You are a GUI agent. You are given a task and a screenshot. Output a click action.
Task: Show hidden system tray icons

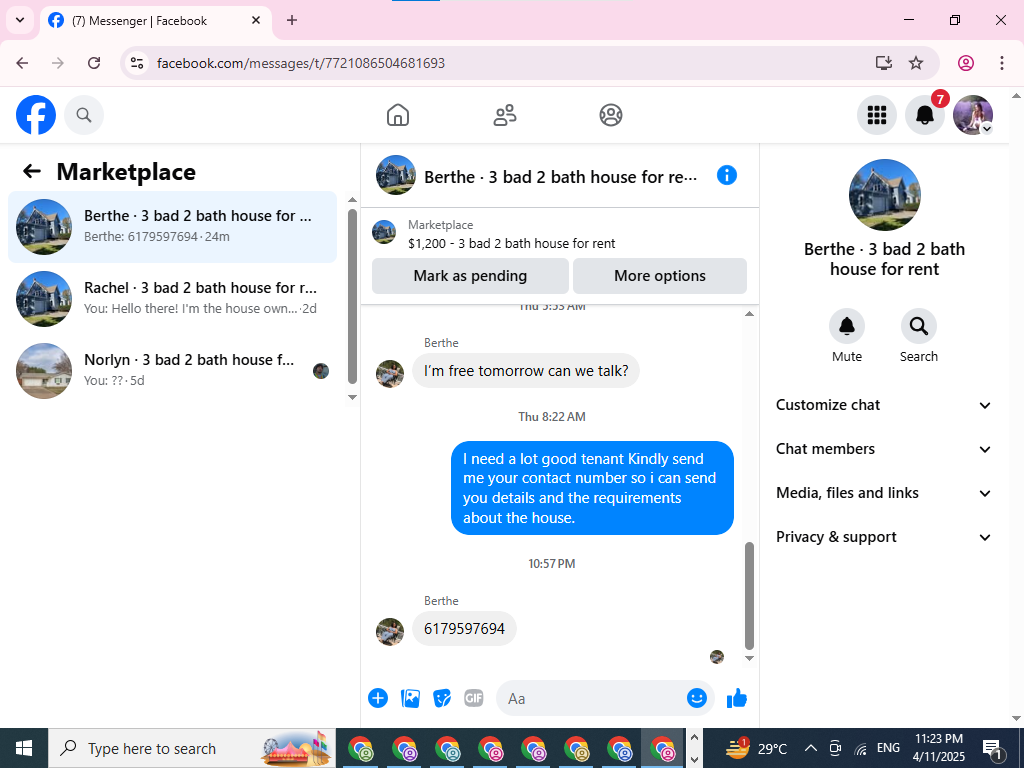coord(810,748)
